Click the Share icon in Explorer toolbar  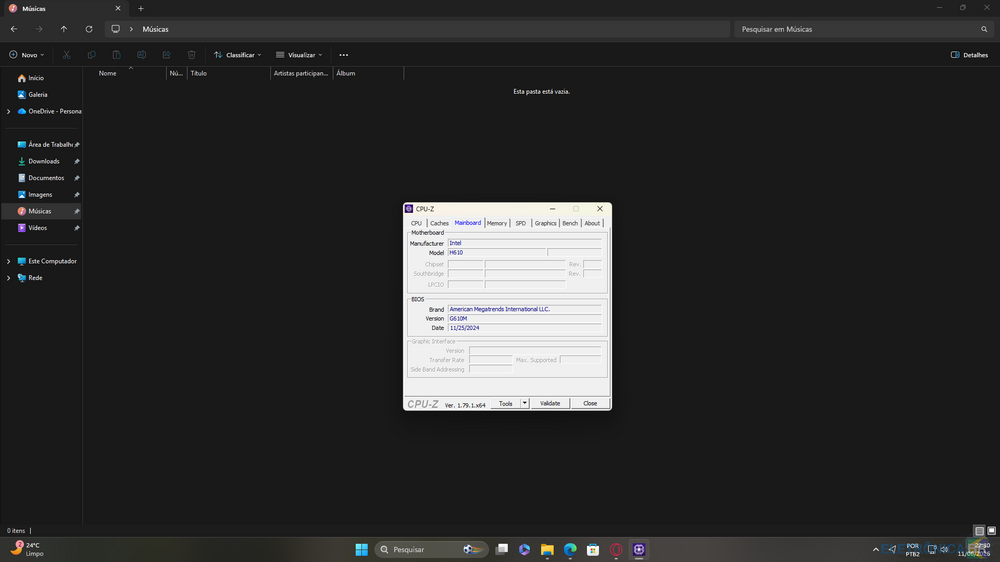click(166, 55)
